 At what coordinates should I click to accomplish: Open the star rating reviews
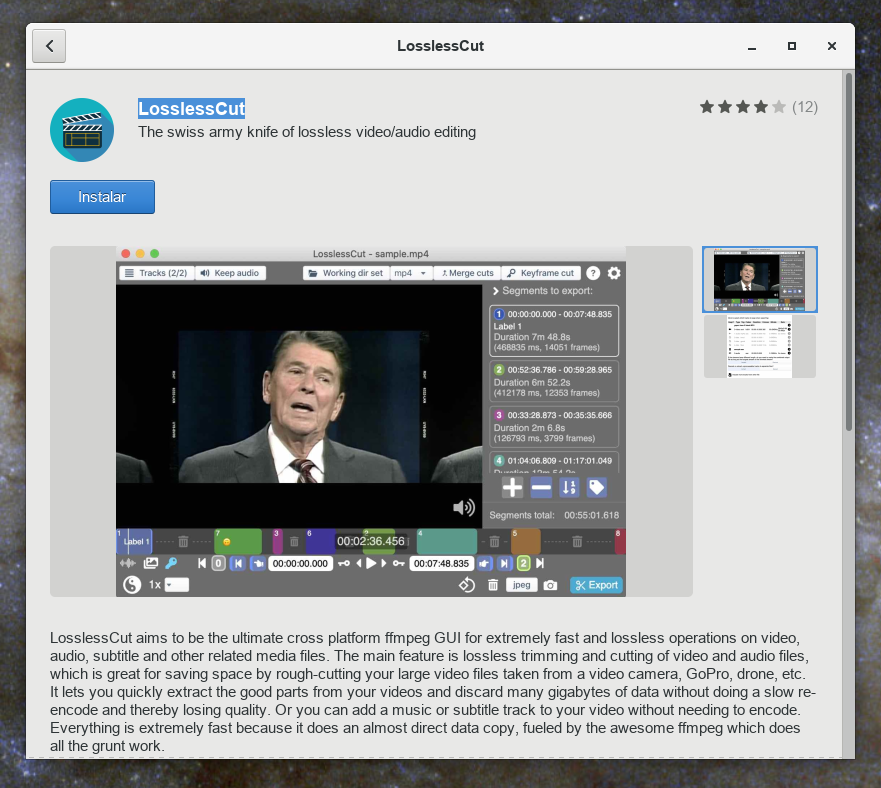742,107
